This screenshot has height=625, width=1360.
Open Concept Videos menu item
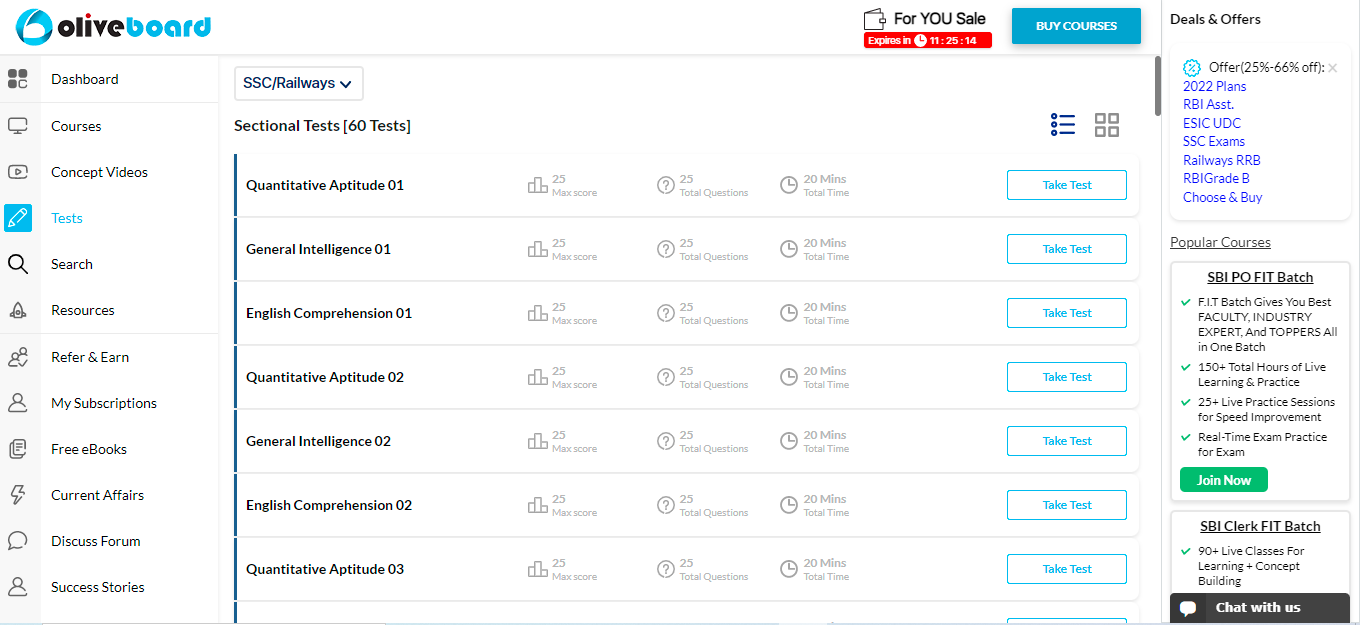[x=99, y=172]
